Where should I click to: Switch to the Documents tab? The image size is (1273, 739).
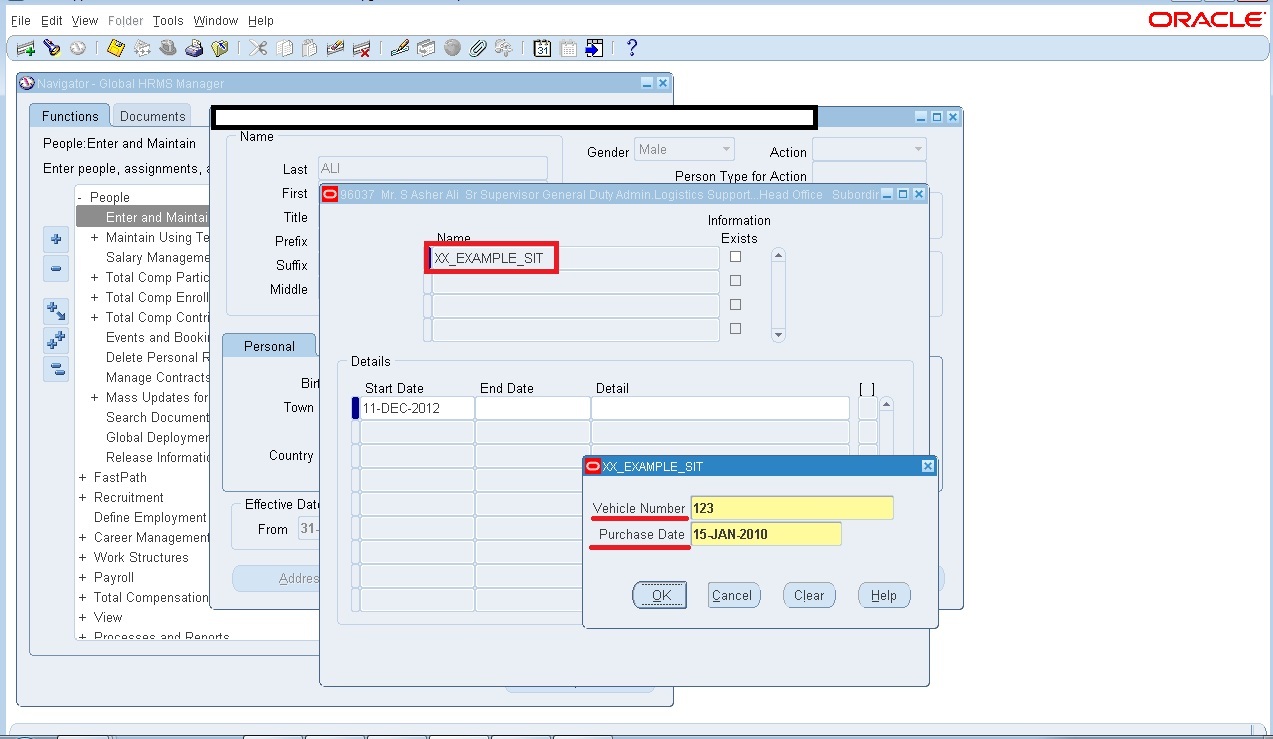151,115
